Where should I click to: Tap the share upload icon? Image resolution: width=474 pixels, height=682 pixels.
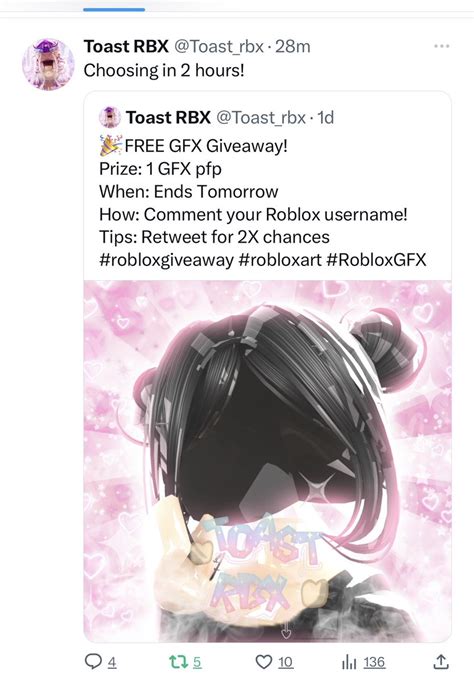coord(441,662)
